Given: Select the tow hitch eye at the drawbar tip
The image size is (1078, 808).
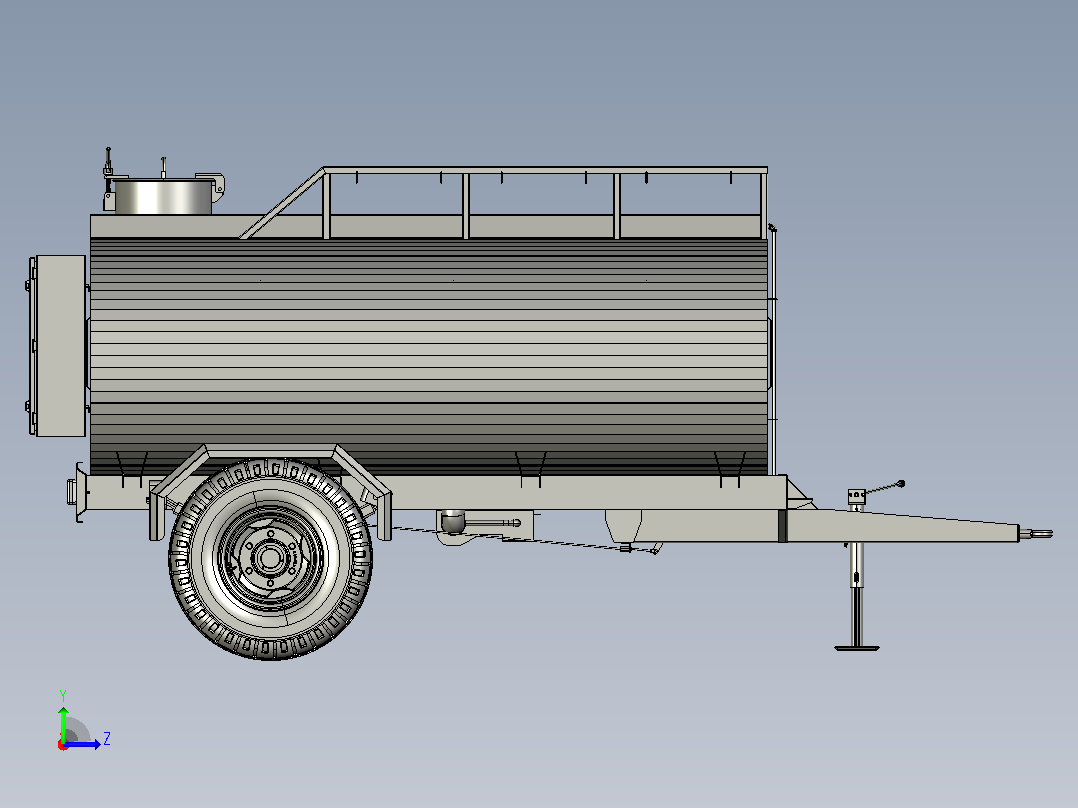Looking at the screenshot, I should coord(1036,534).
